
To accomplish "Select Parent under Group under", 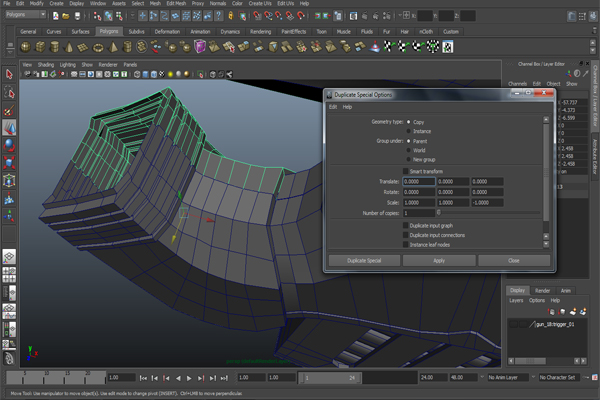I will [x=408, y=141].
